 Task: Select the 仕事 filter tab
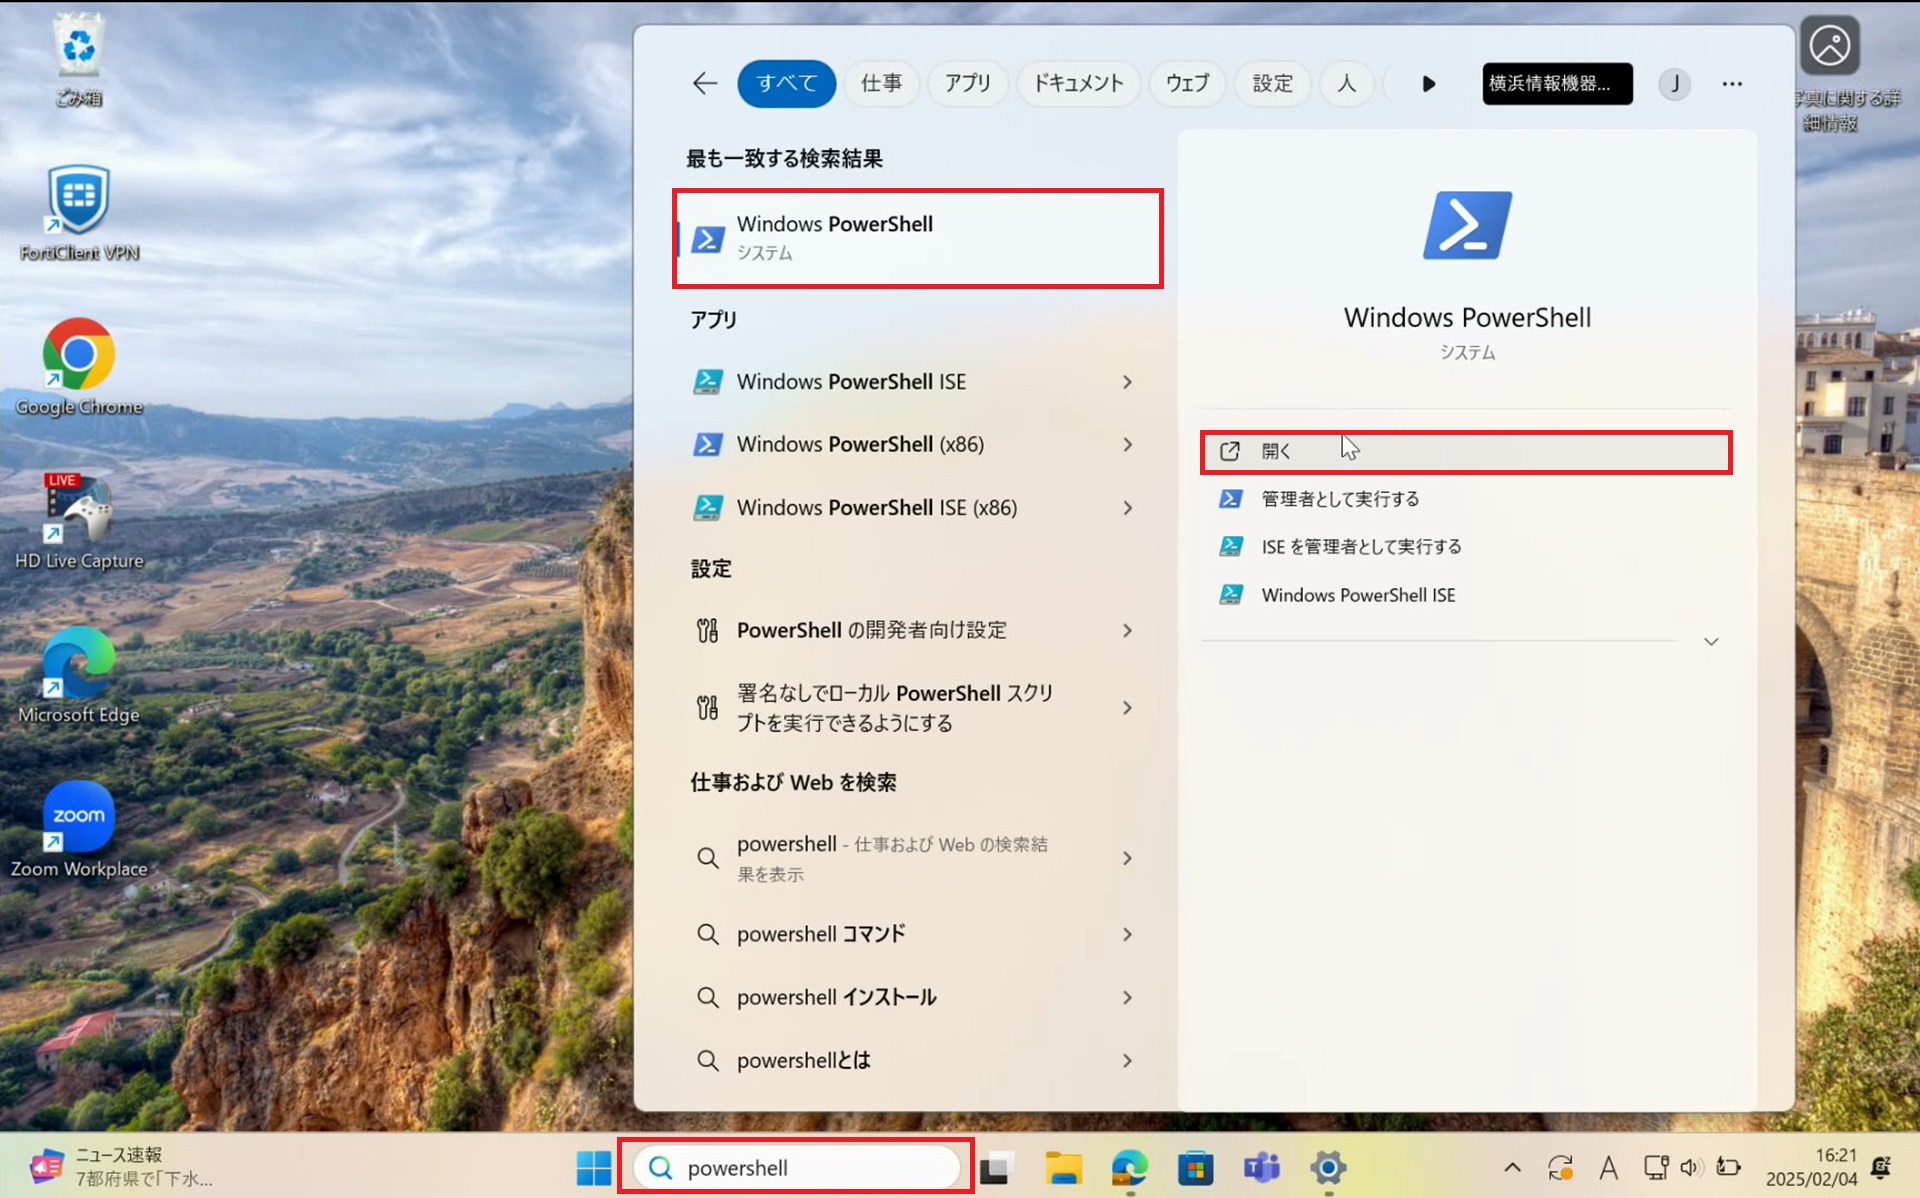pyautogui.click(x=881, y=83)
